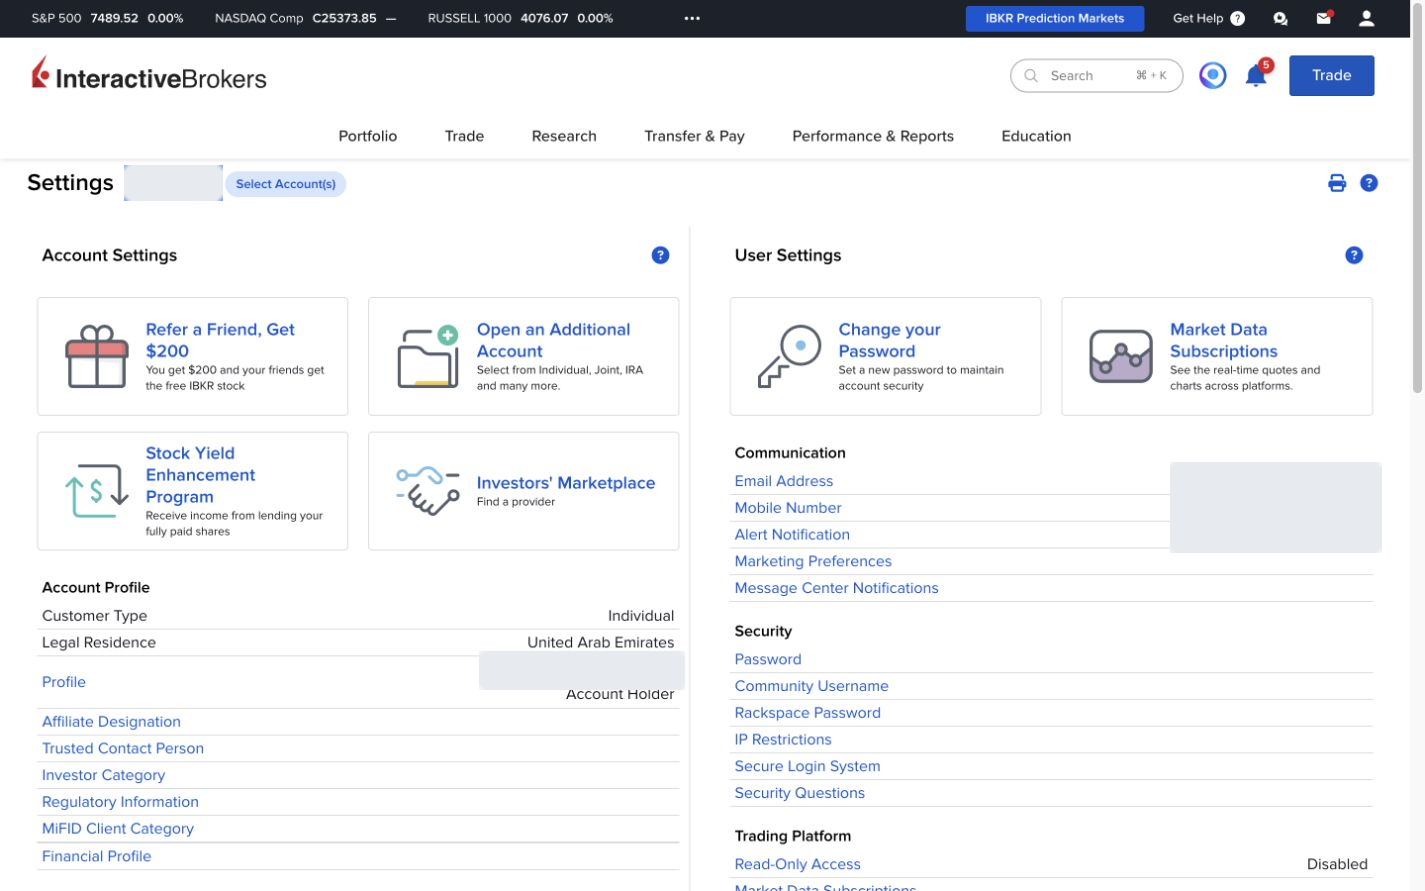Screen dimensions: 1425x891
Task: Open notifications bell with 5 alerts
Action: tap(1257, 75)
